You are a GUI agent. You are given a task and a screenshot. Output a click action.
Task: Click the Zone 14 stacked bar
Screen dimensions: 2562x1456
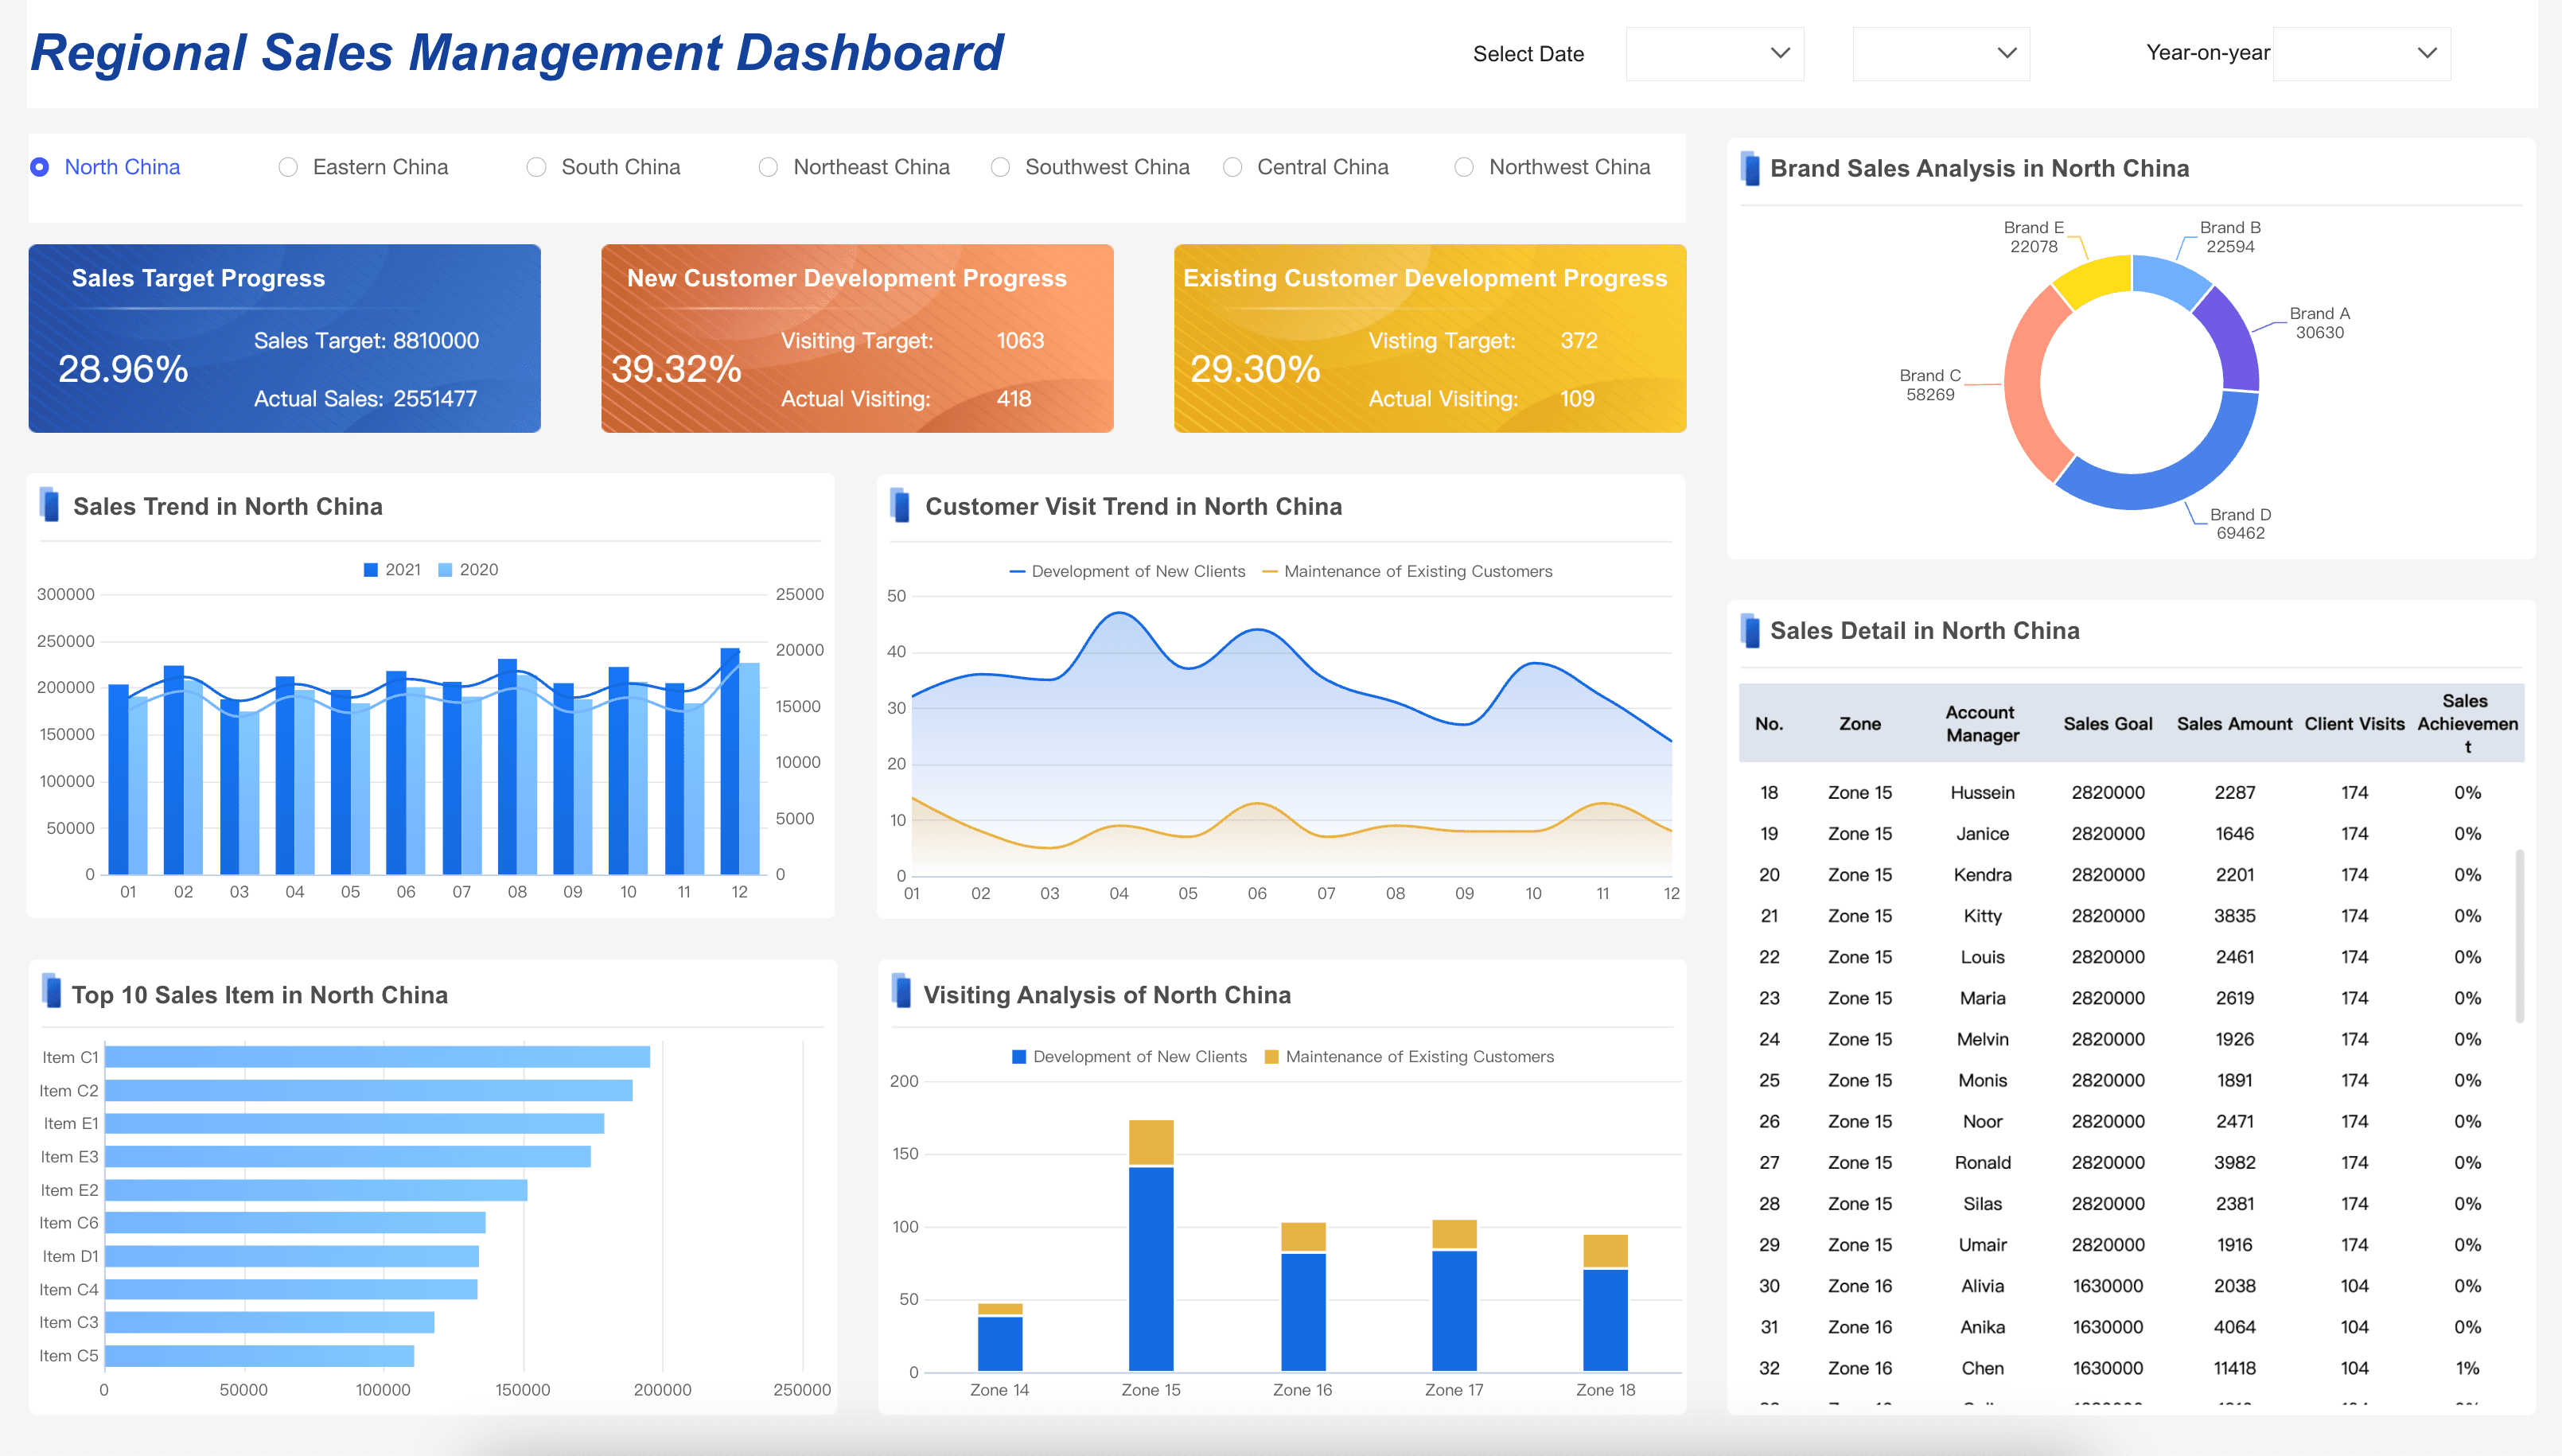[x=1000, y=1337]
